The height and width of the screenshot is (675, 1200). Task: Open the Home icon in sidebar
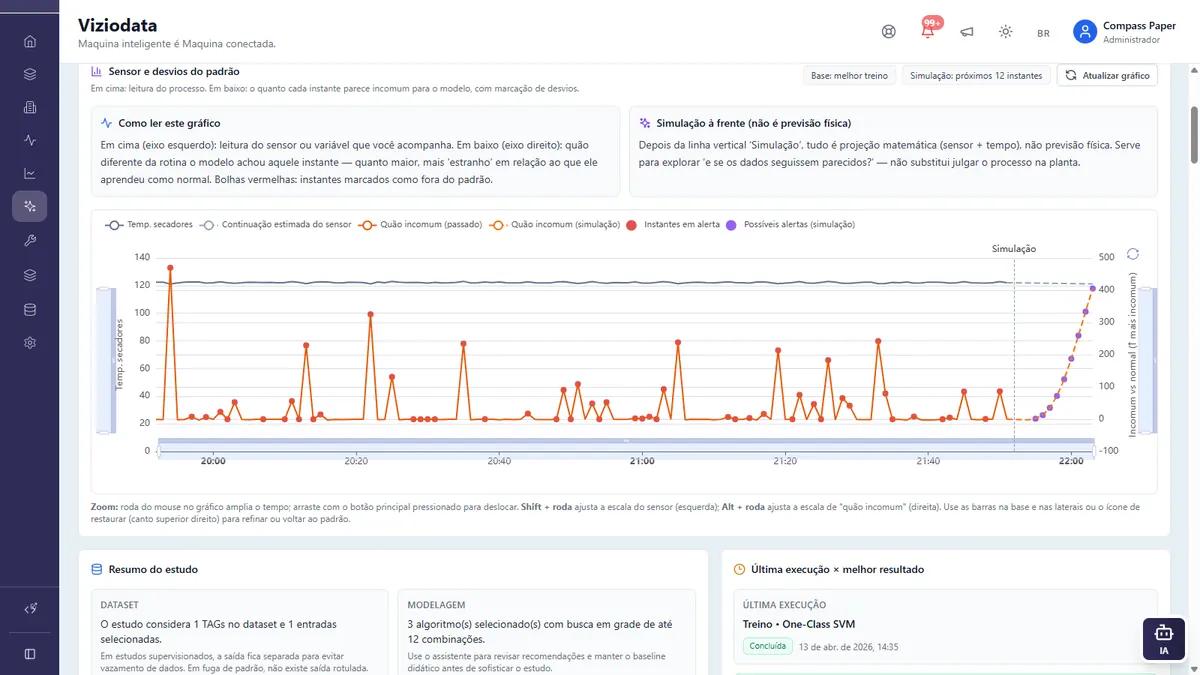coord(30,41)
